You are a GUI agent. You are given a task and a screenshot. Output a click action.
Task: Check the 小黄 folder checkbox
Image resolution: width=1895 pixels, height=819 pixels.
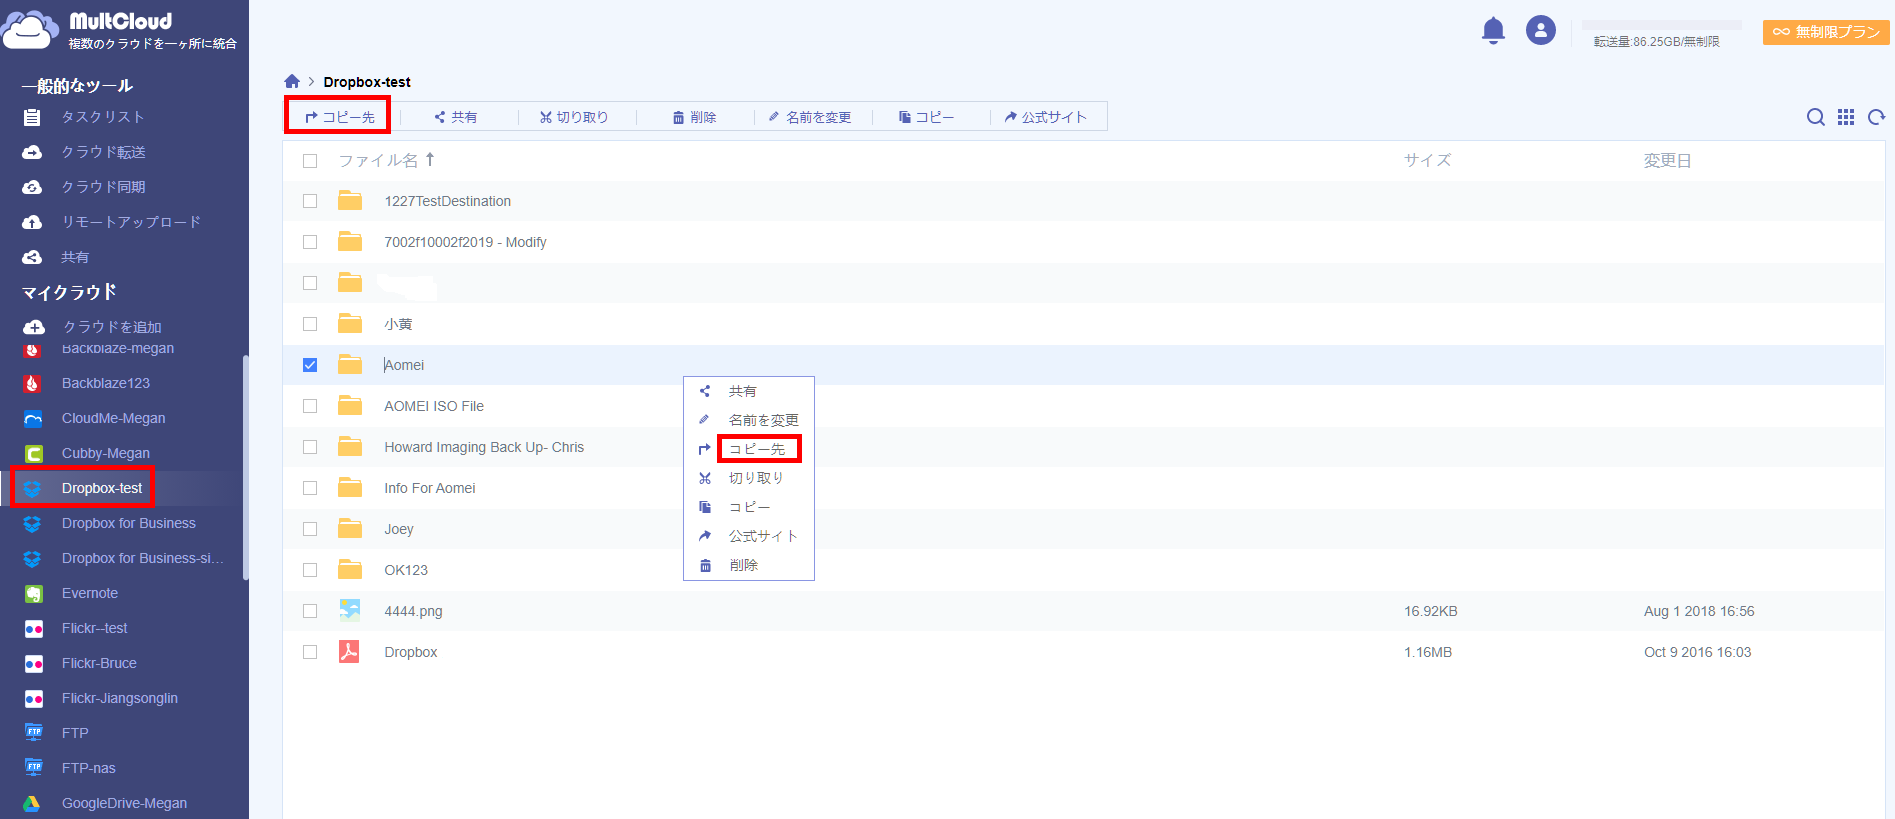click(x=310, y=324)
